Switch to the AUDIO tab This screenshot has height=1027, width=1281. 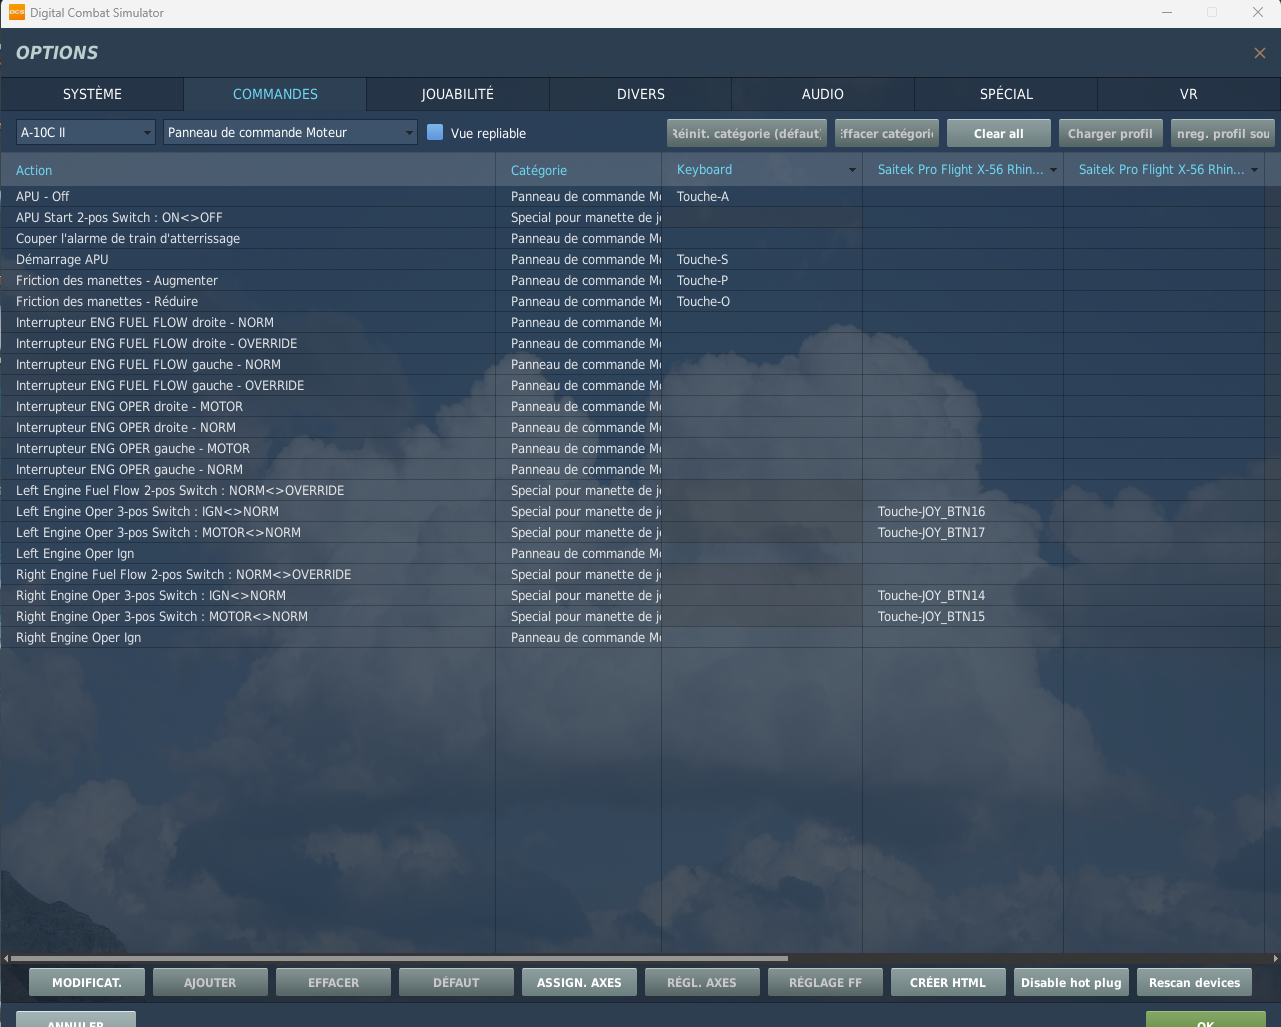pyautogui.click(x=823, y=94)
